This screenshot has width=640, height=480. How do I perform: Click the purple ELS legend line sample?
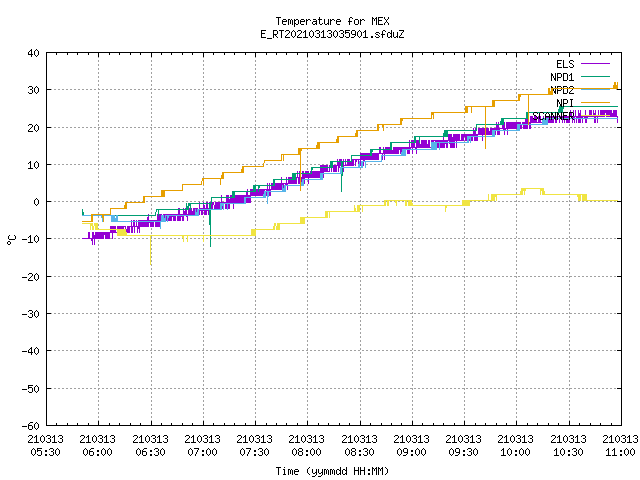click(x=595, y=64)
